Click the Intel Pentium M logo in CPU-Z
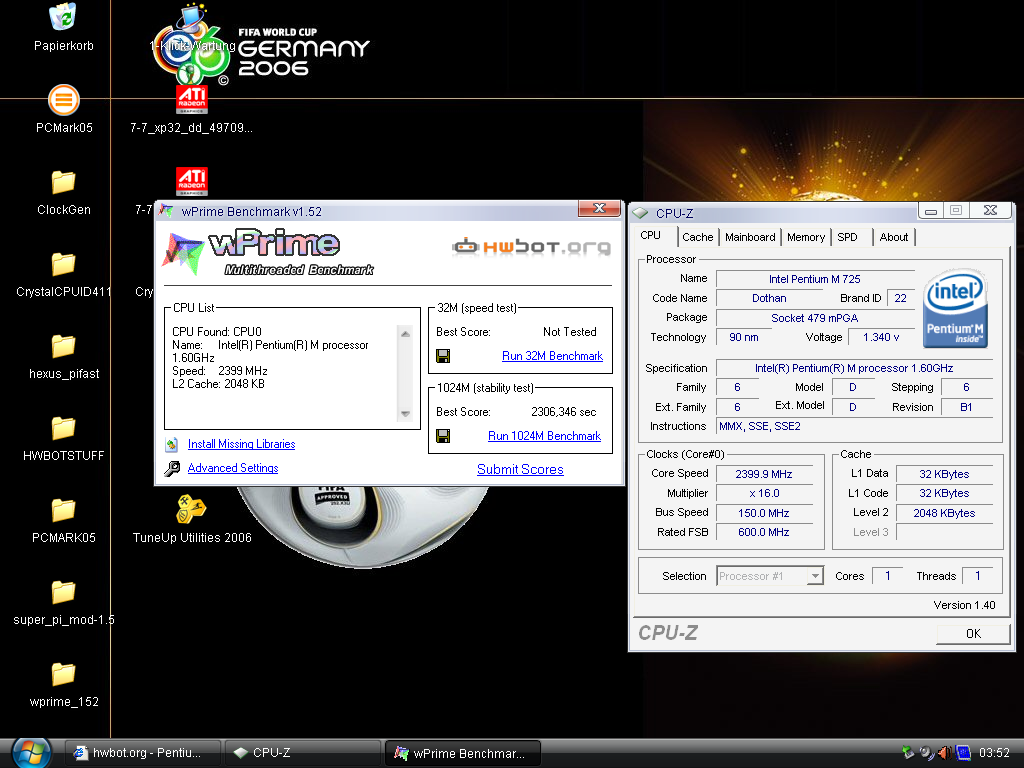The image size is (1024, 768). click(x=955, y=308)
